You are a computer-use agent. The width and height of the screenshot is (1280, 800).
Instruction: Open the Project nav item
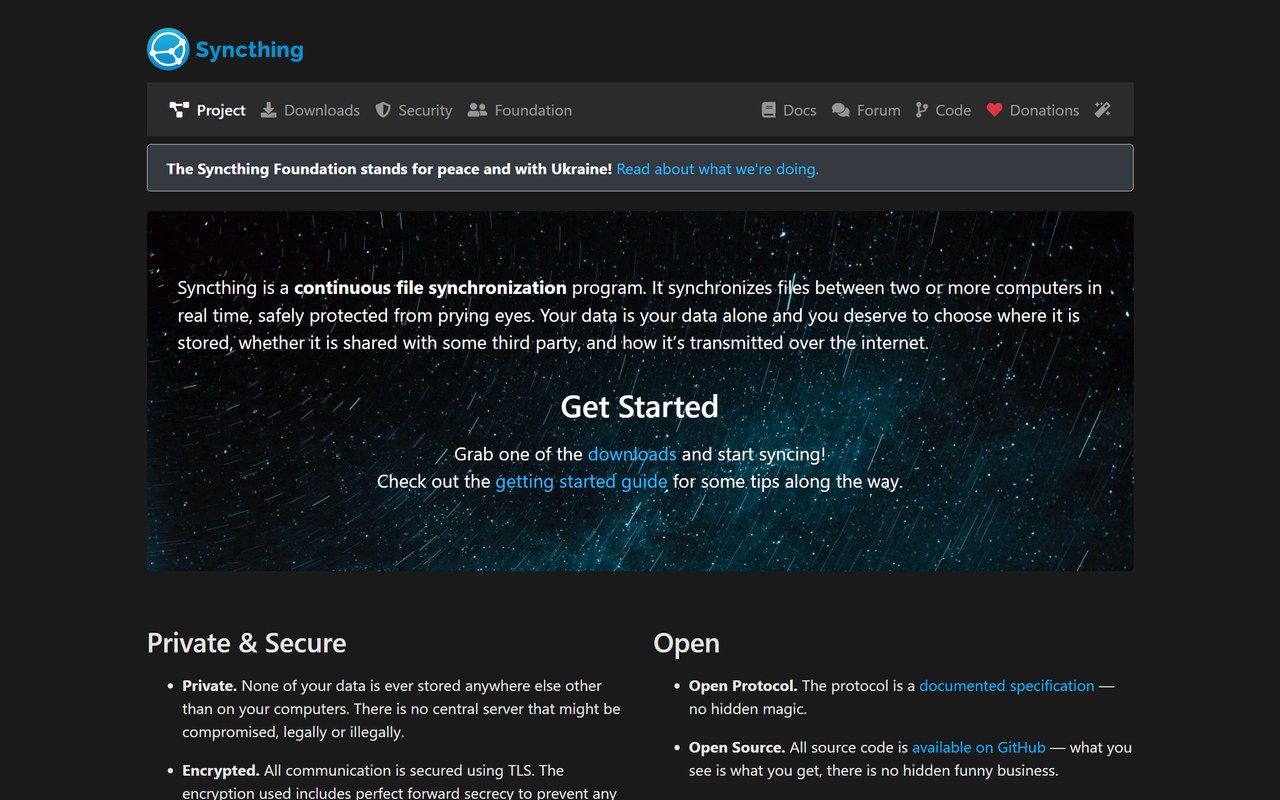(x=207, y=110)
